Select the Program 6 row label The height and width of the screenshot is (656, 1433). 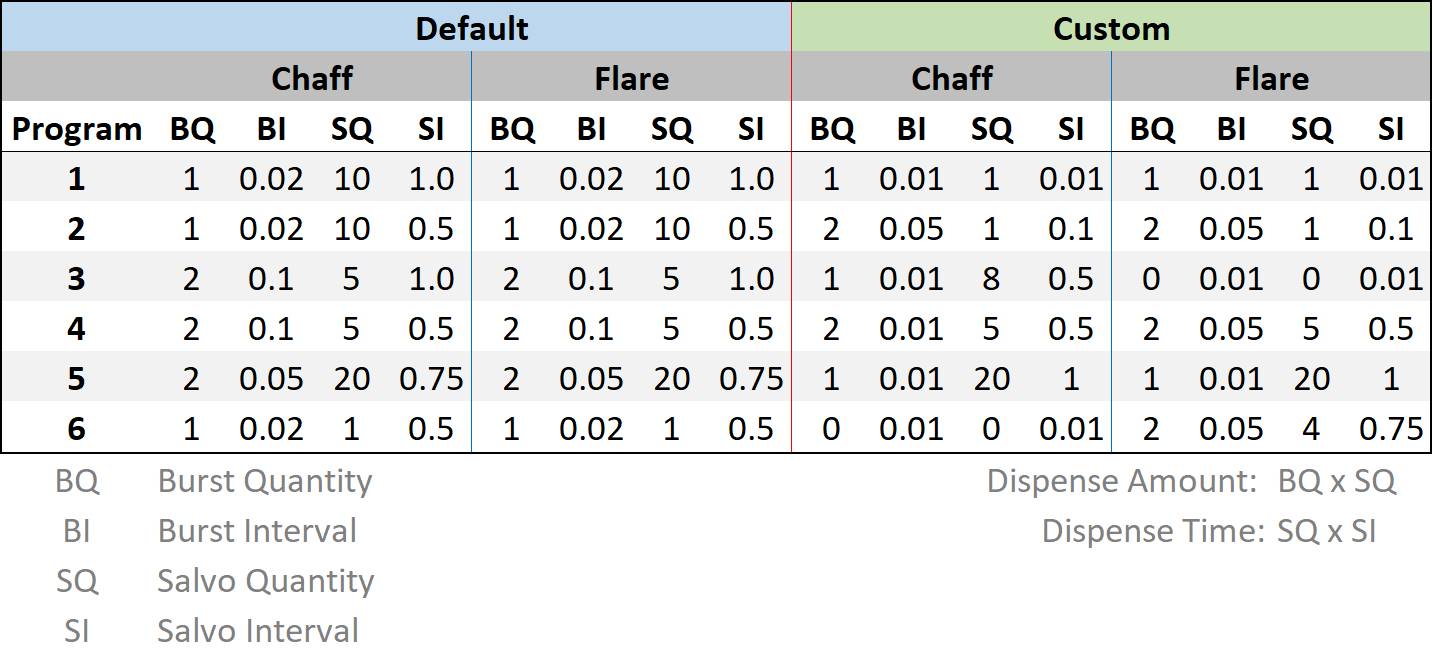coord(77,429)
